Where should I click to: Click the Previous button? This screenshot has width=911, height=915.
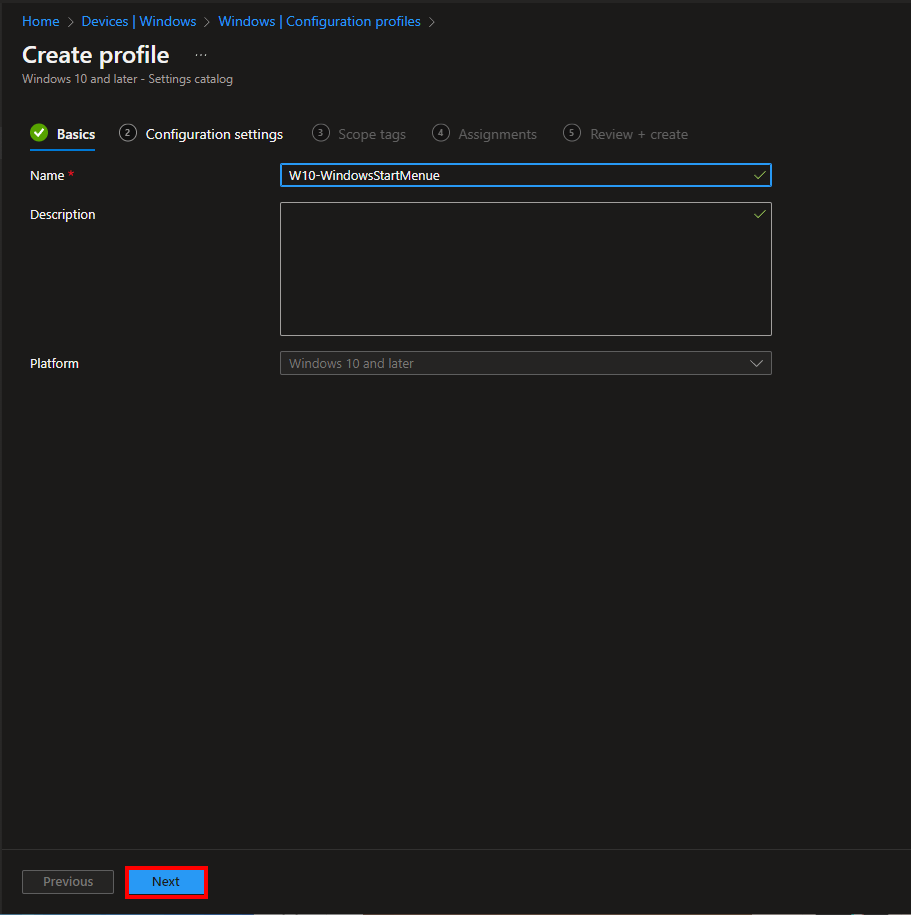coord(68,882)
